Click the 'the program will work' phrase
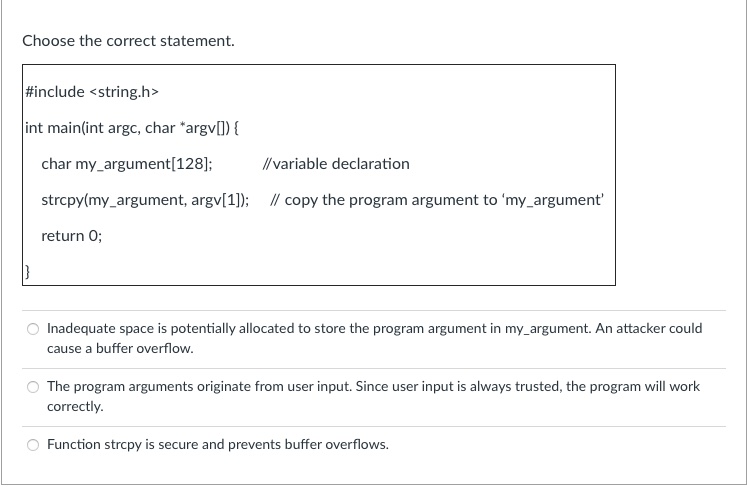The width and height of the screenshot is (747, 487). 633,386
